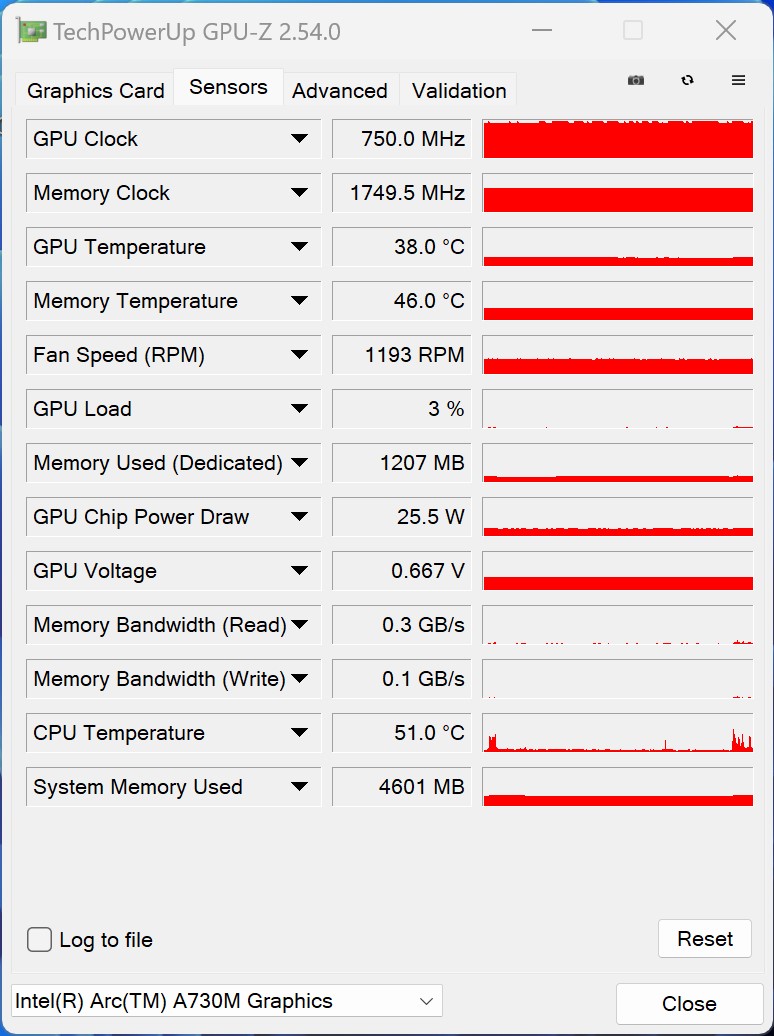The width and height of the screenshot is (774, 1036).
Task: Open the Fan Speed (RPM) dropdown
Action: coord(299,355)
